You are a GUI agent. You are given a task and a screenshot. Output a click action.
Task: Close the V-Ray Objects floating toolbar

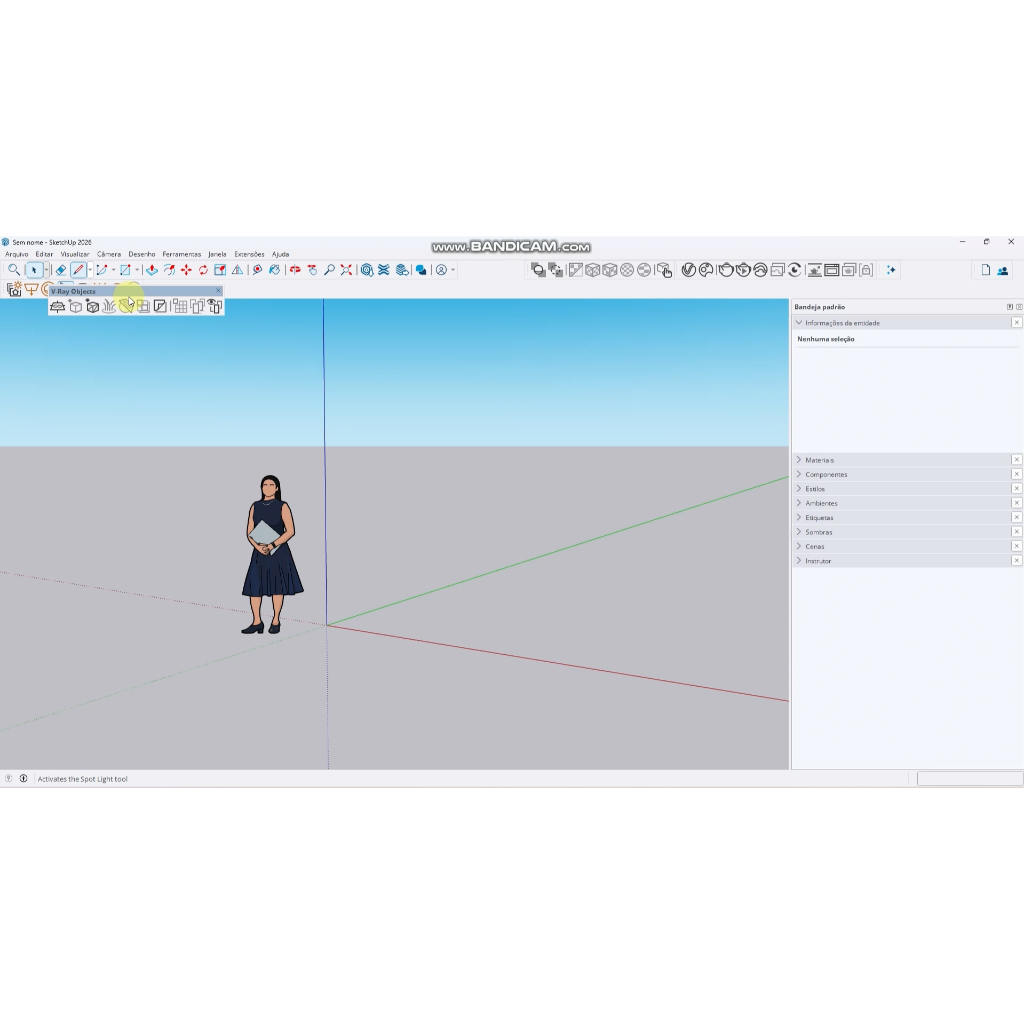pyautogui.click(x=219, y=291)
